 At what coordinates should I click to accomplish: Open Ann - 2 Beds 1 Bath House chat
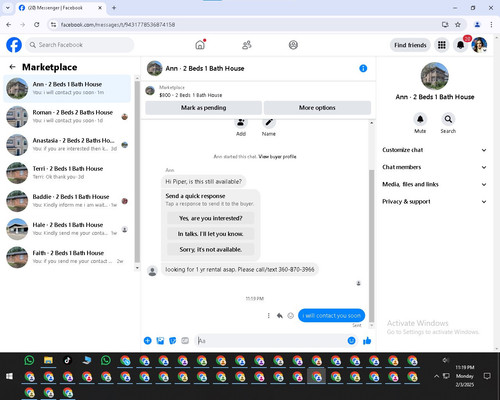(67, 89)
